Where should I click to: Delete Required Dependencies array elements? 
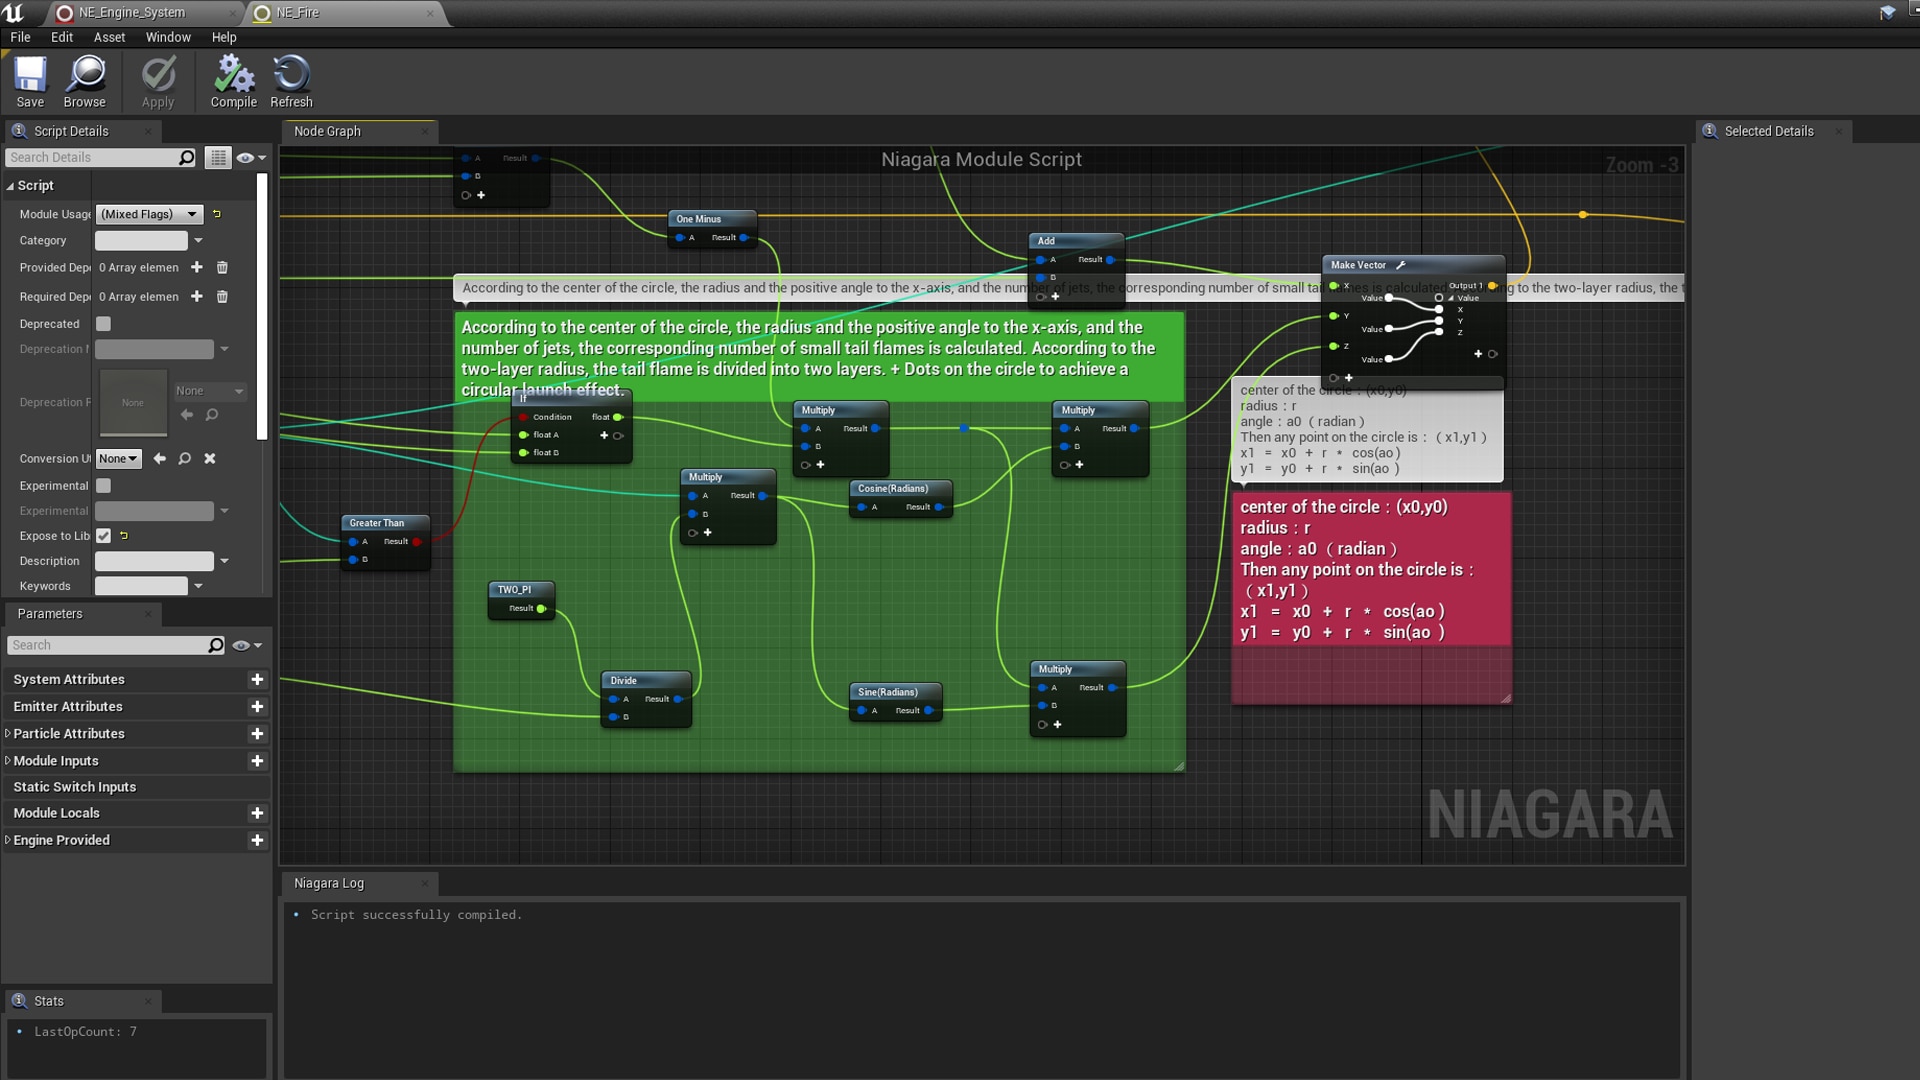point(222,297)
